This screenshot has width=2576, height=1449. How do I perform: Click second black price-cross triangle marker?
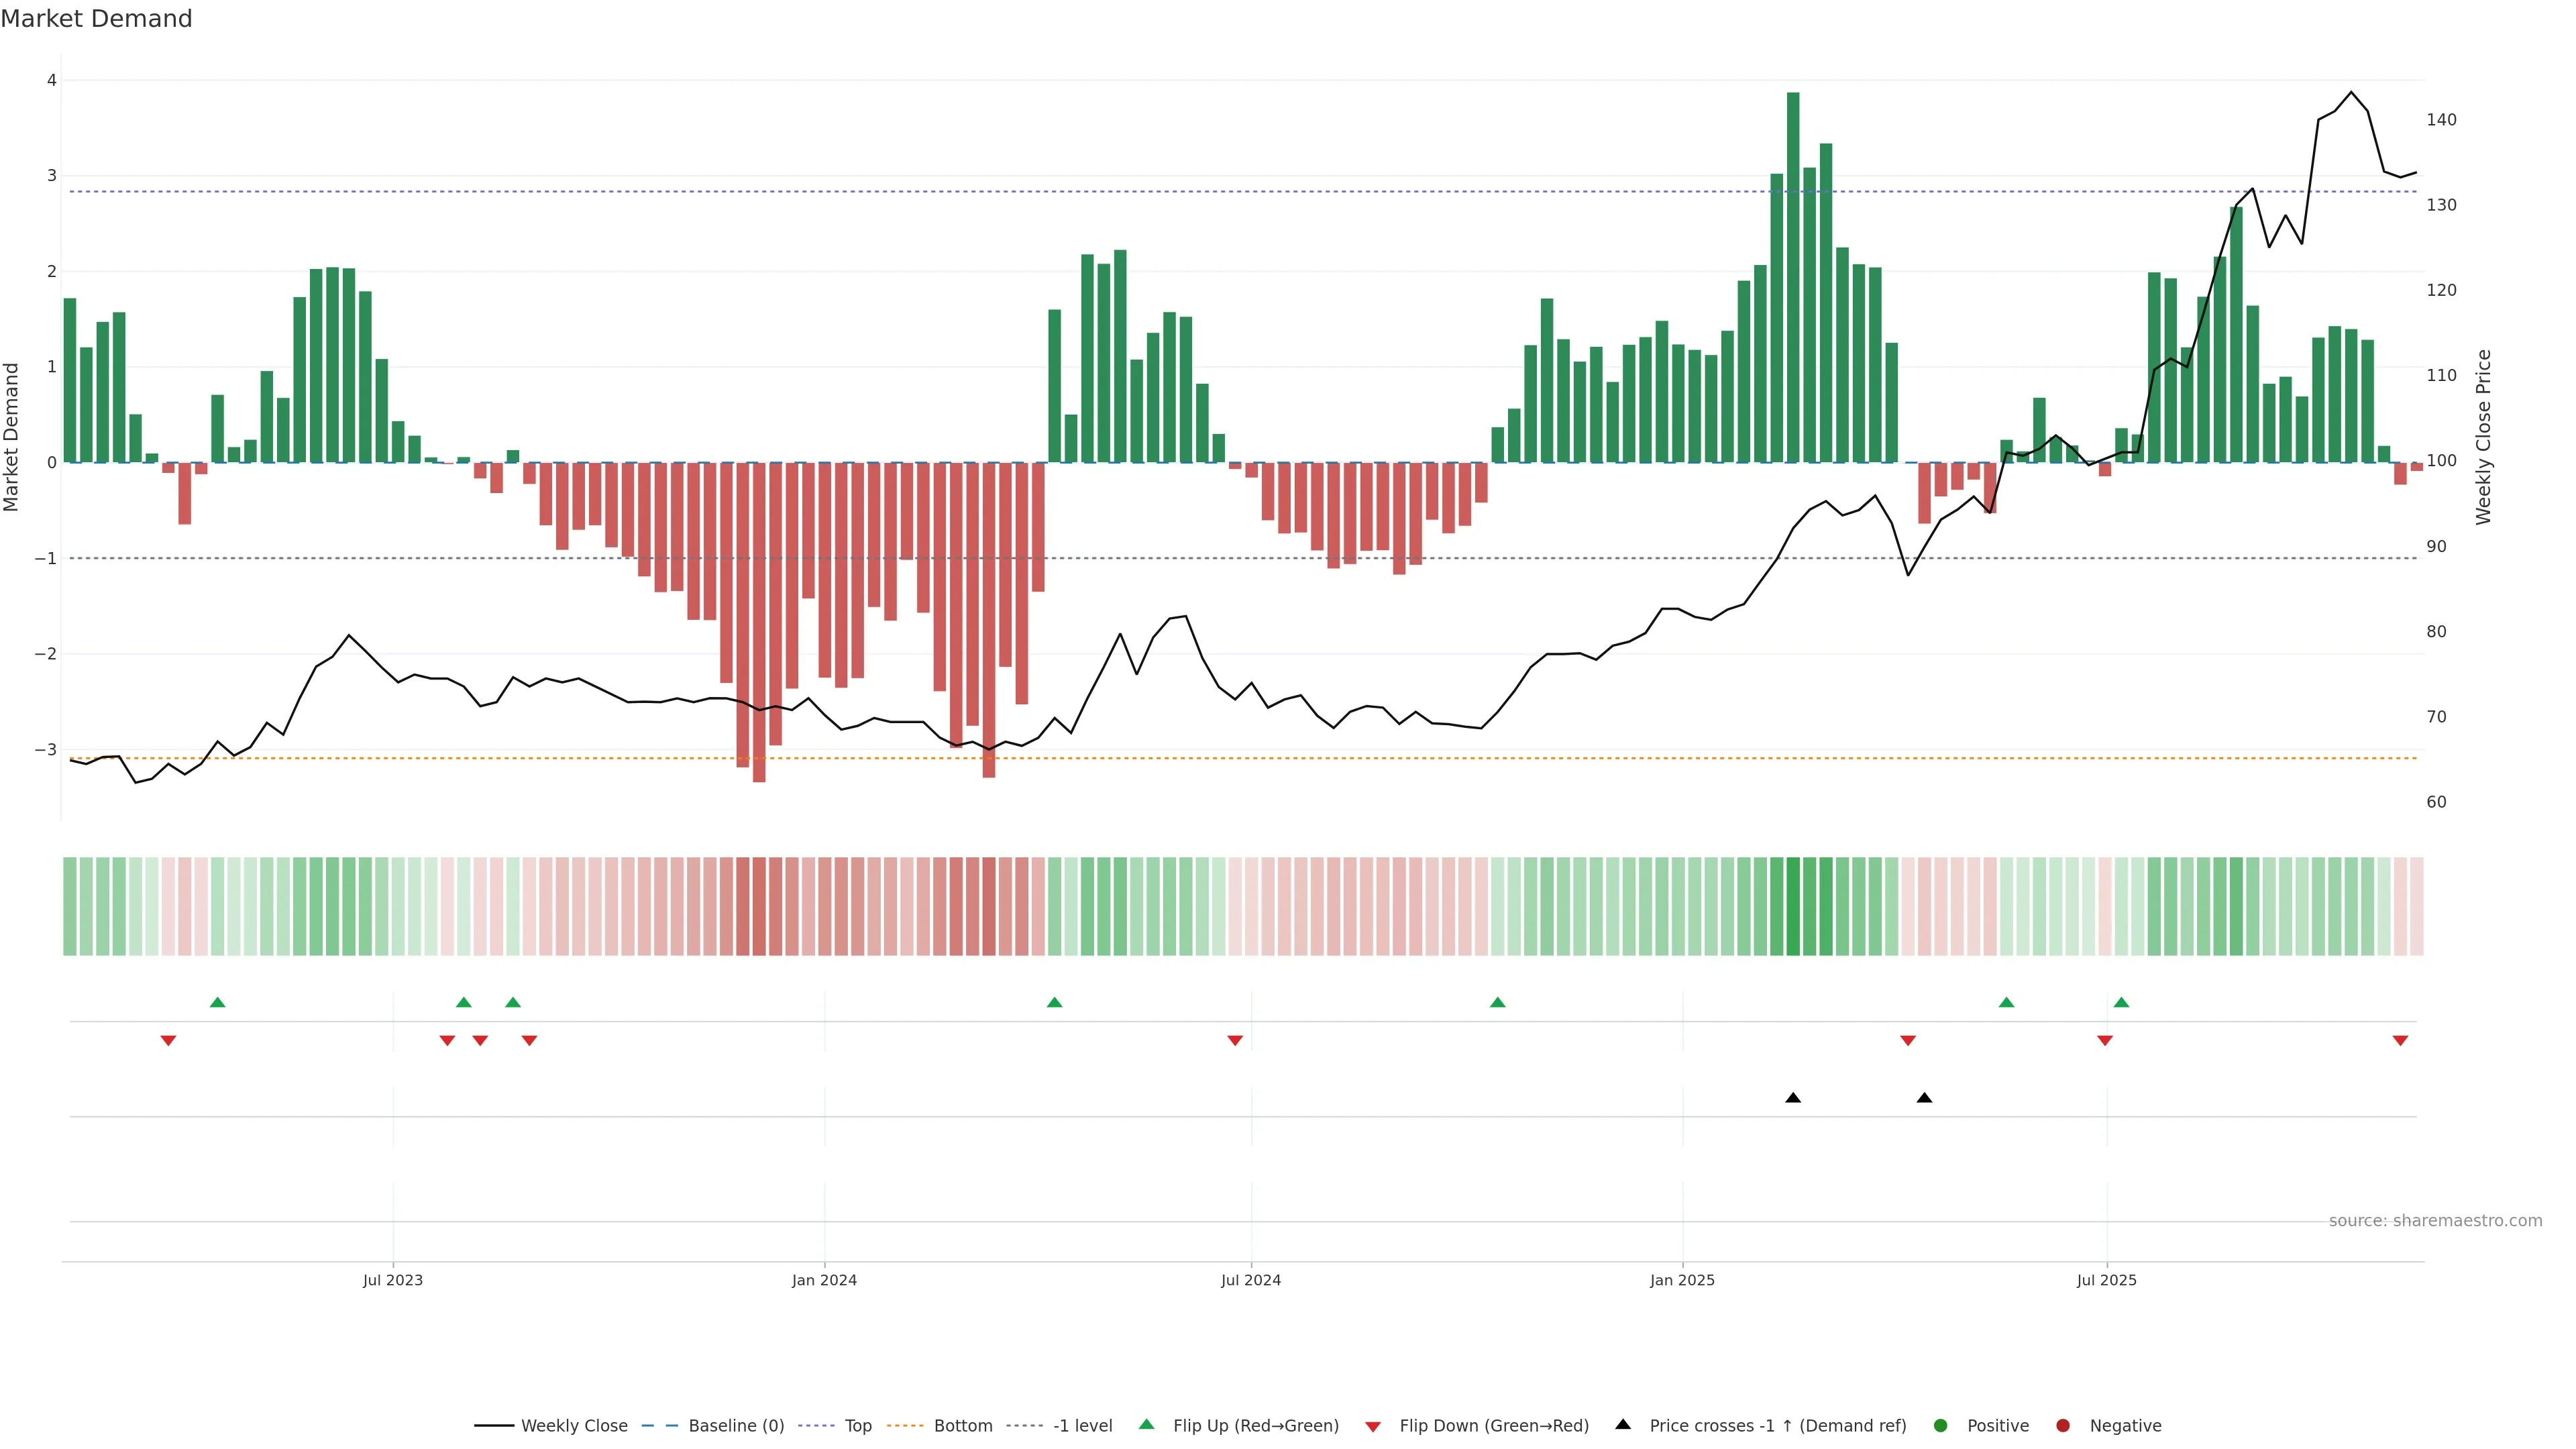click(1924, 1098)
